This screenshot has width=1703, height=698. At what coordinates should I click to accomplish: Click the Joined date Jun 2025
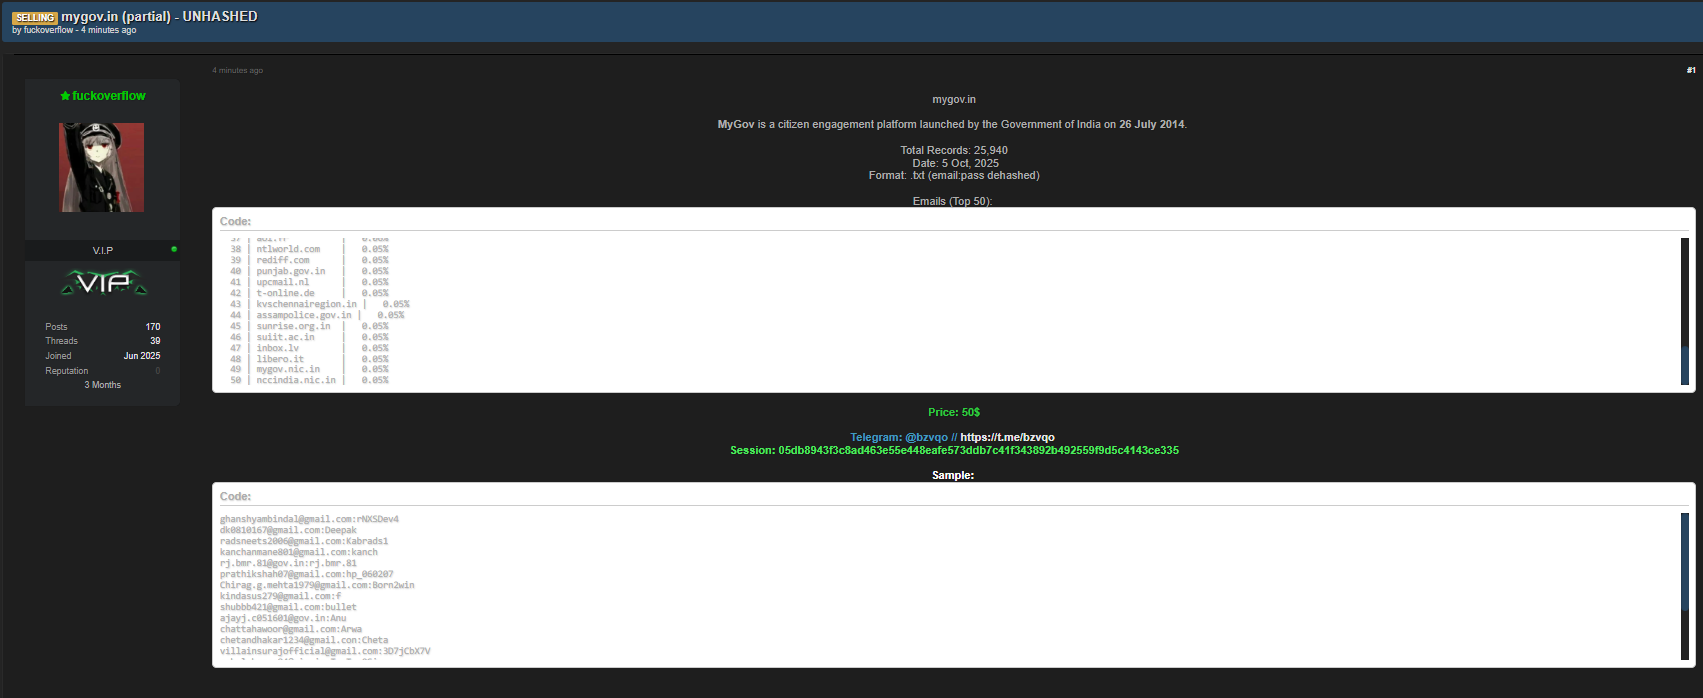pyautogui.click(x=142, y=356)
